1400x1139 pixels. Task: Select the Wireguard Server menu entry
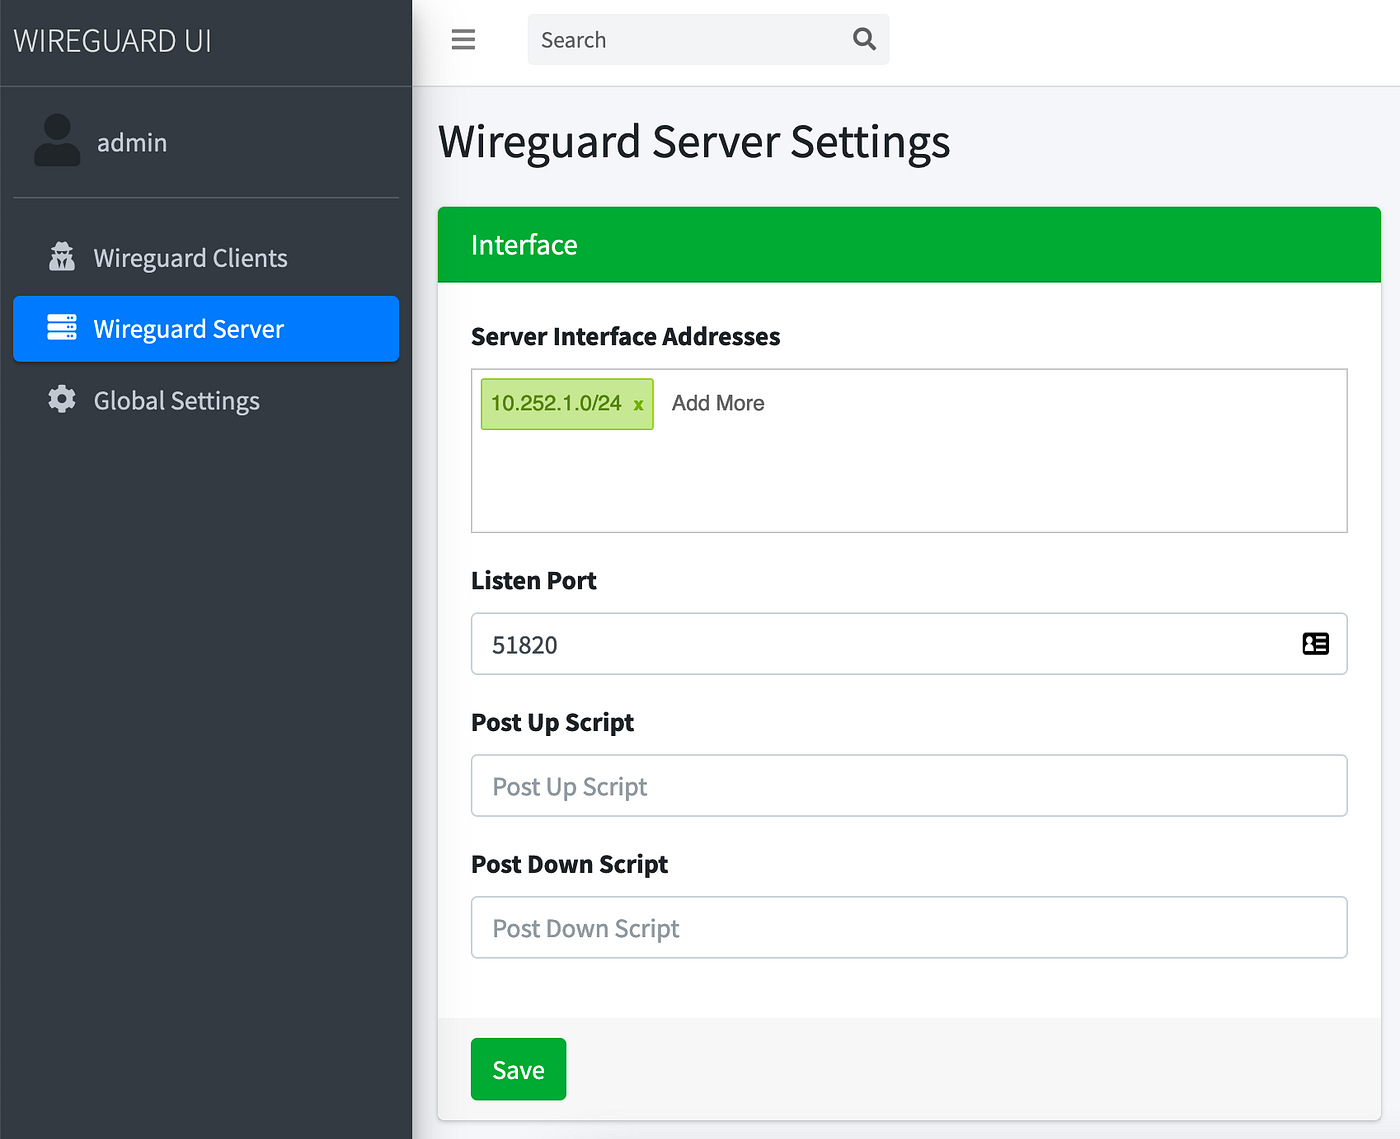point(188,328)
